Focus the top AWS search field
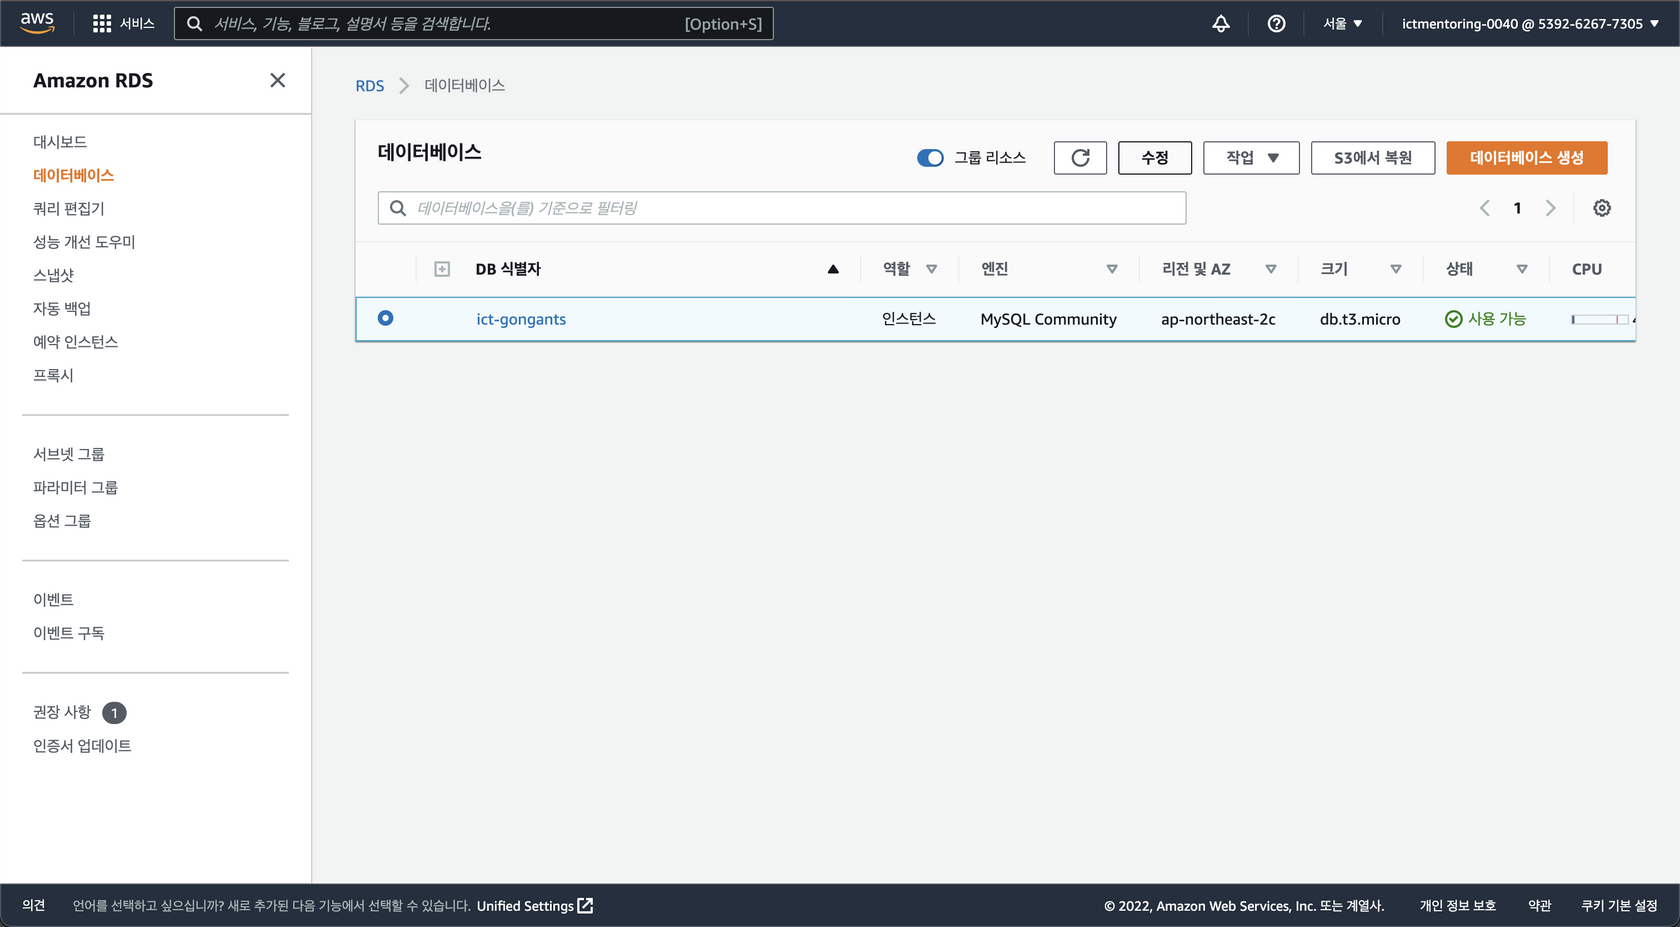 click(474, 23)
